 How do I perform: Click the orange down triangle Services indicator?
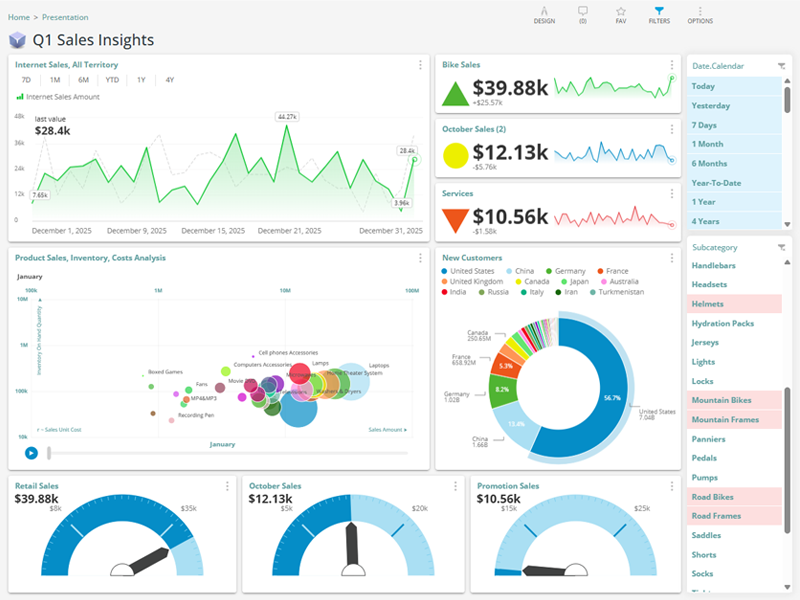tap(455, 220)
